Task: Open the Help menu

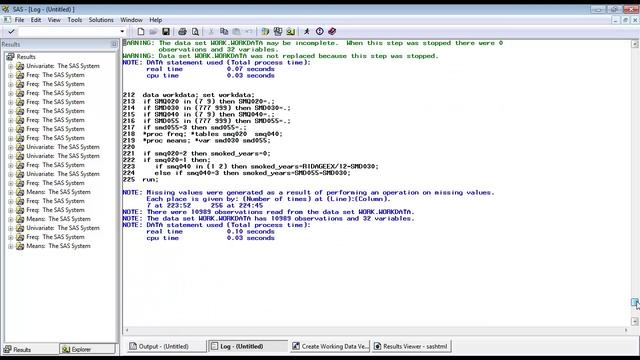Action: (156, 20)
